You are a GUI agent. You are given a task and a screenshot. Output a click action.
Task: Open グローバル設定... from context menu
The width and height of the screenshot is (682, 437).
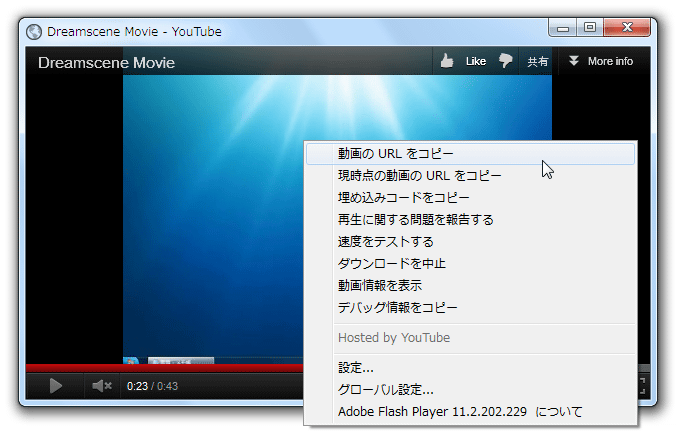[x=471, y=390]
